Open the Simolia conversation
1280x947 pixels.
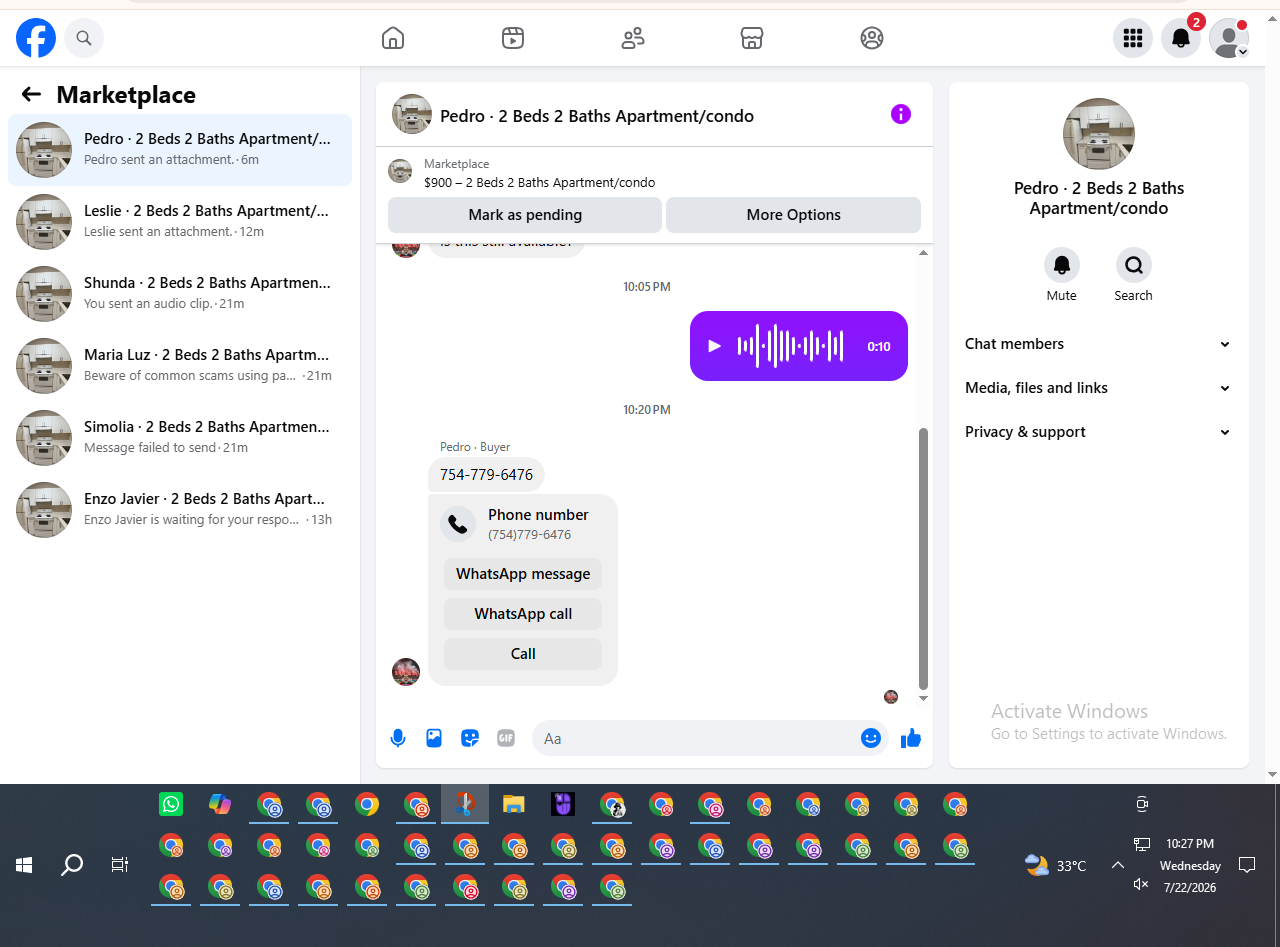(180, 438)
